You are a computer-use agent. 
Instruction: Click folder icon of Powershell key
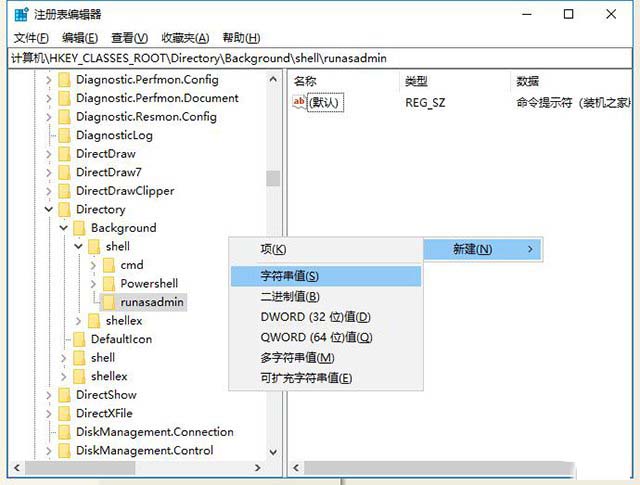(109, 283)
